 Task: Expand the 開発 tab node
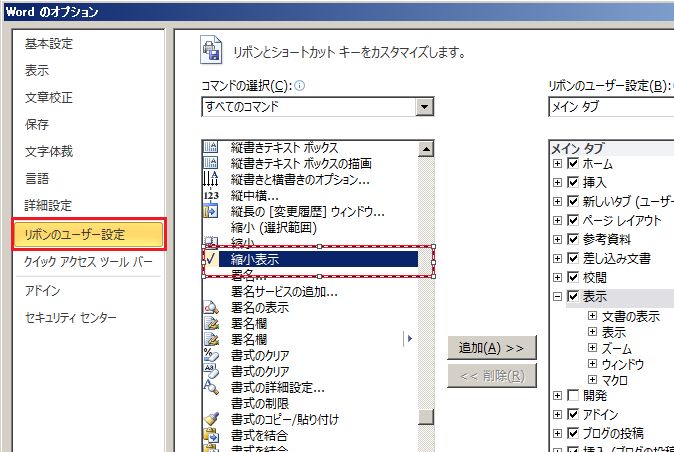click(558, 395)
